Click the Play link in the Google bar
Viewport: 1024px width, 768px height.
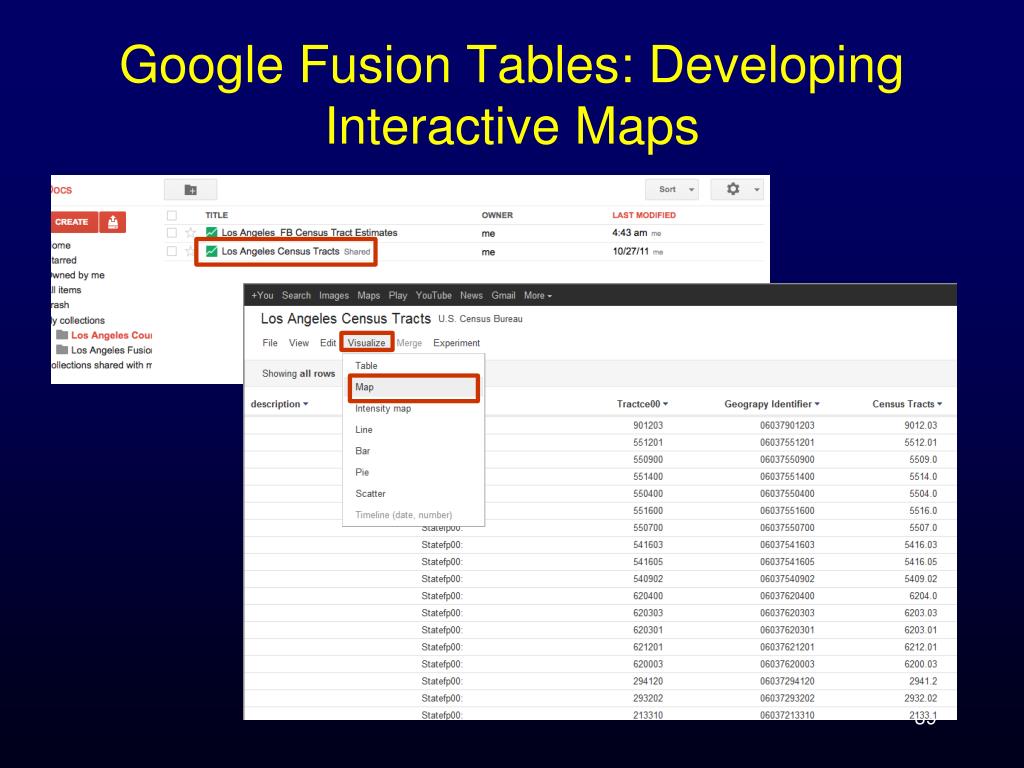(398, 295)
